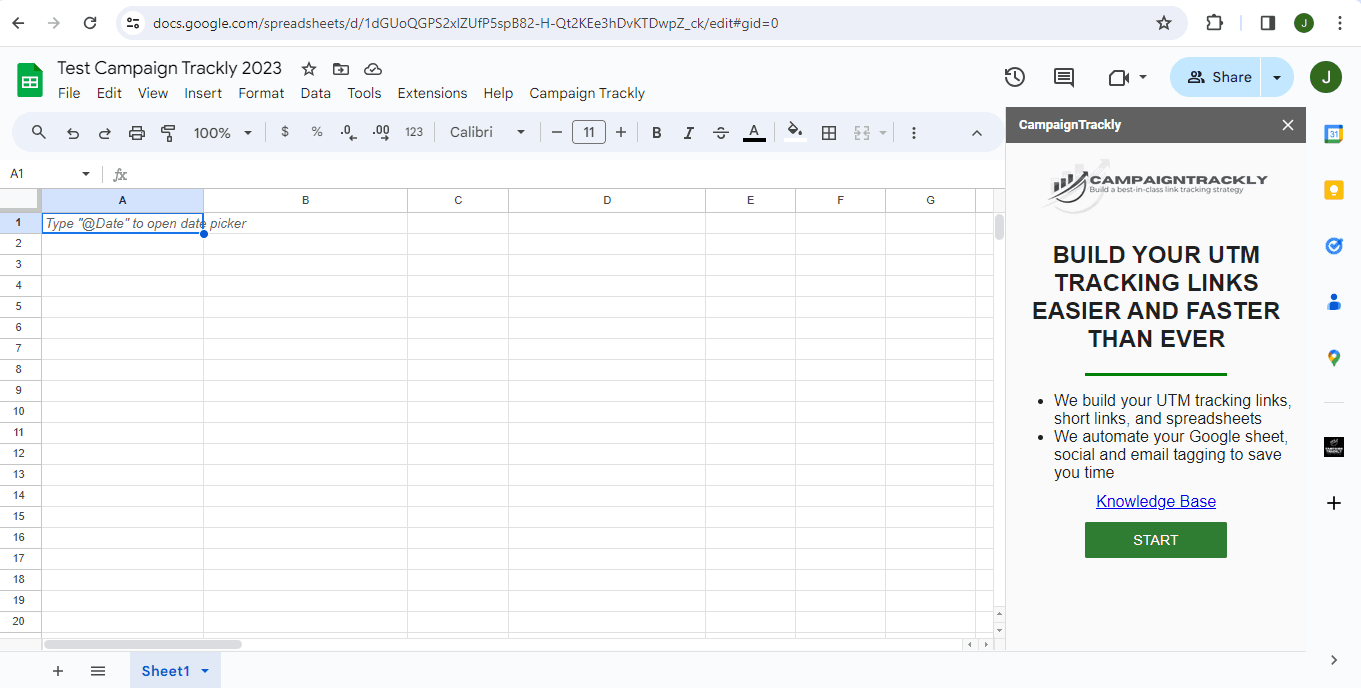Select the Paint format tool
The image size is (1361, 688).
click(167, 131)
